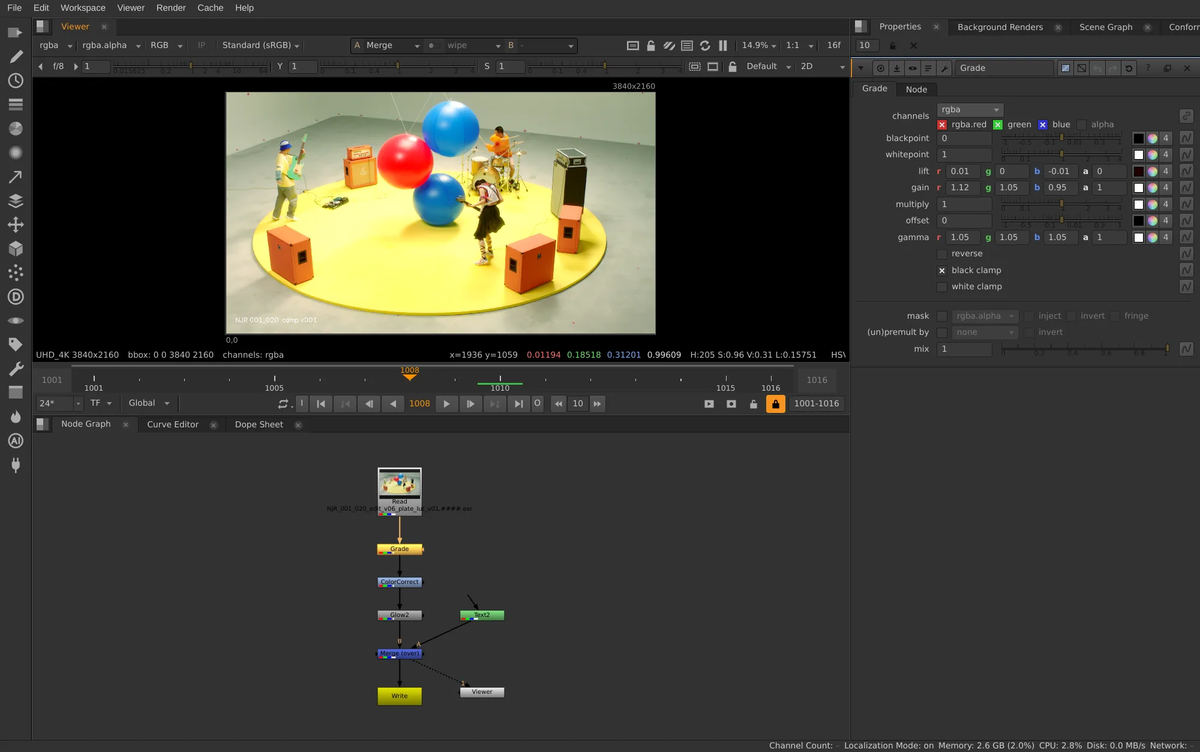The image size is (1200, 752).
Task: Open the AI nodes menu icon
Action: point(15,441)
